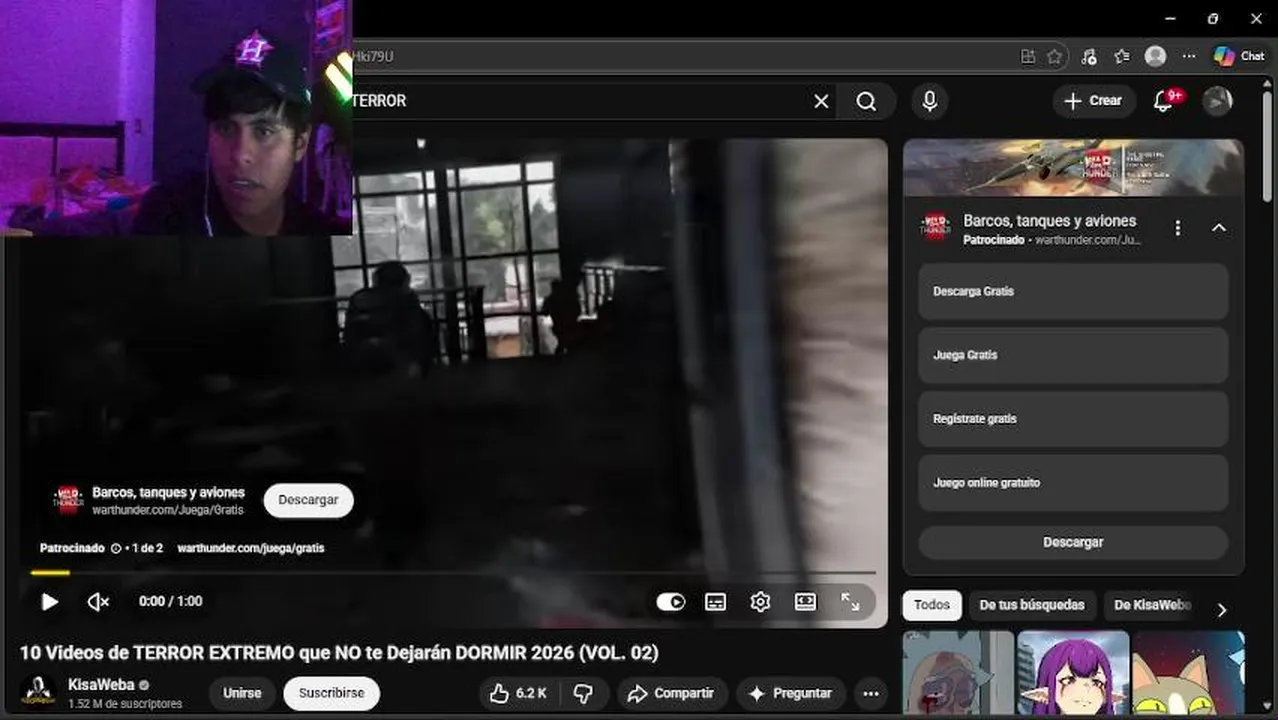The image size is (1278, 720).
Task: Open the Compartir share dialog
Action: (673, 693)
